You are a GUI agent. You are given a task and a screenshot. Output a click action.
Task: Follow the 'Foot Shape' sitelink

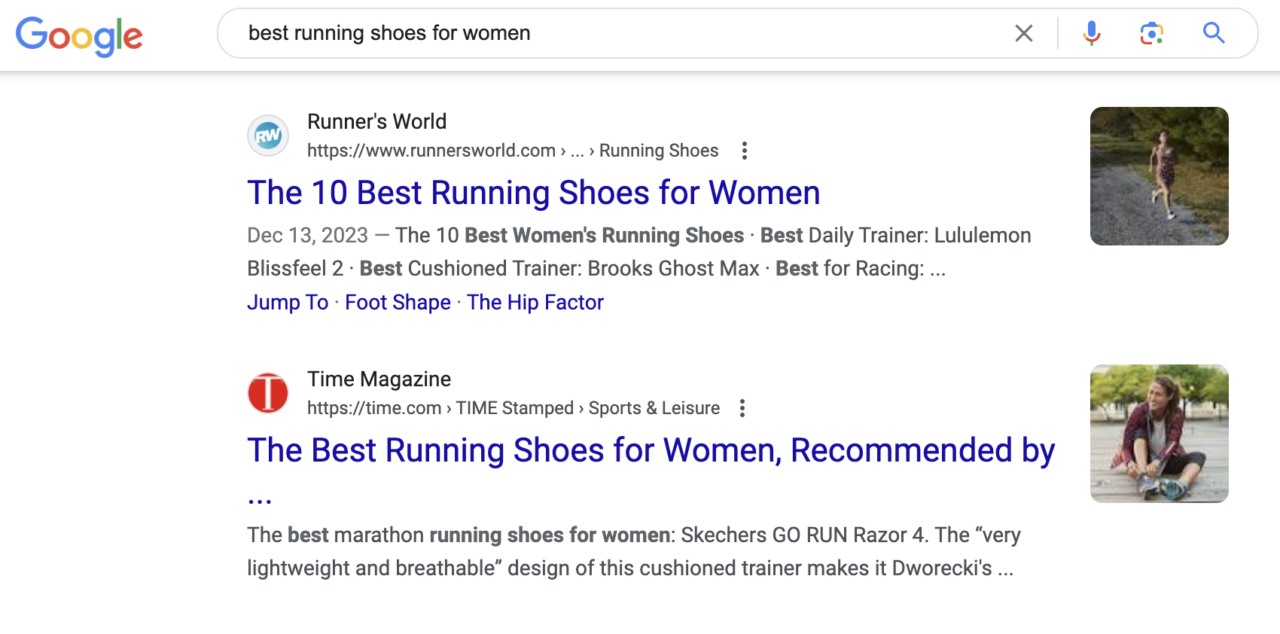coord(398,302)
